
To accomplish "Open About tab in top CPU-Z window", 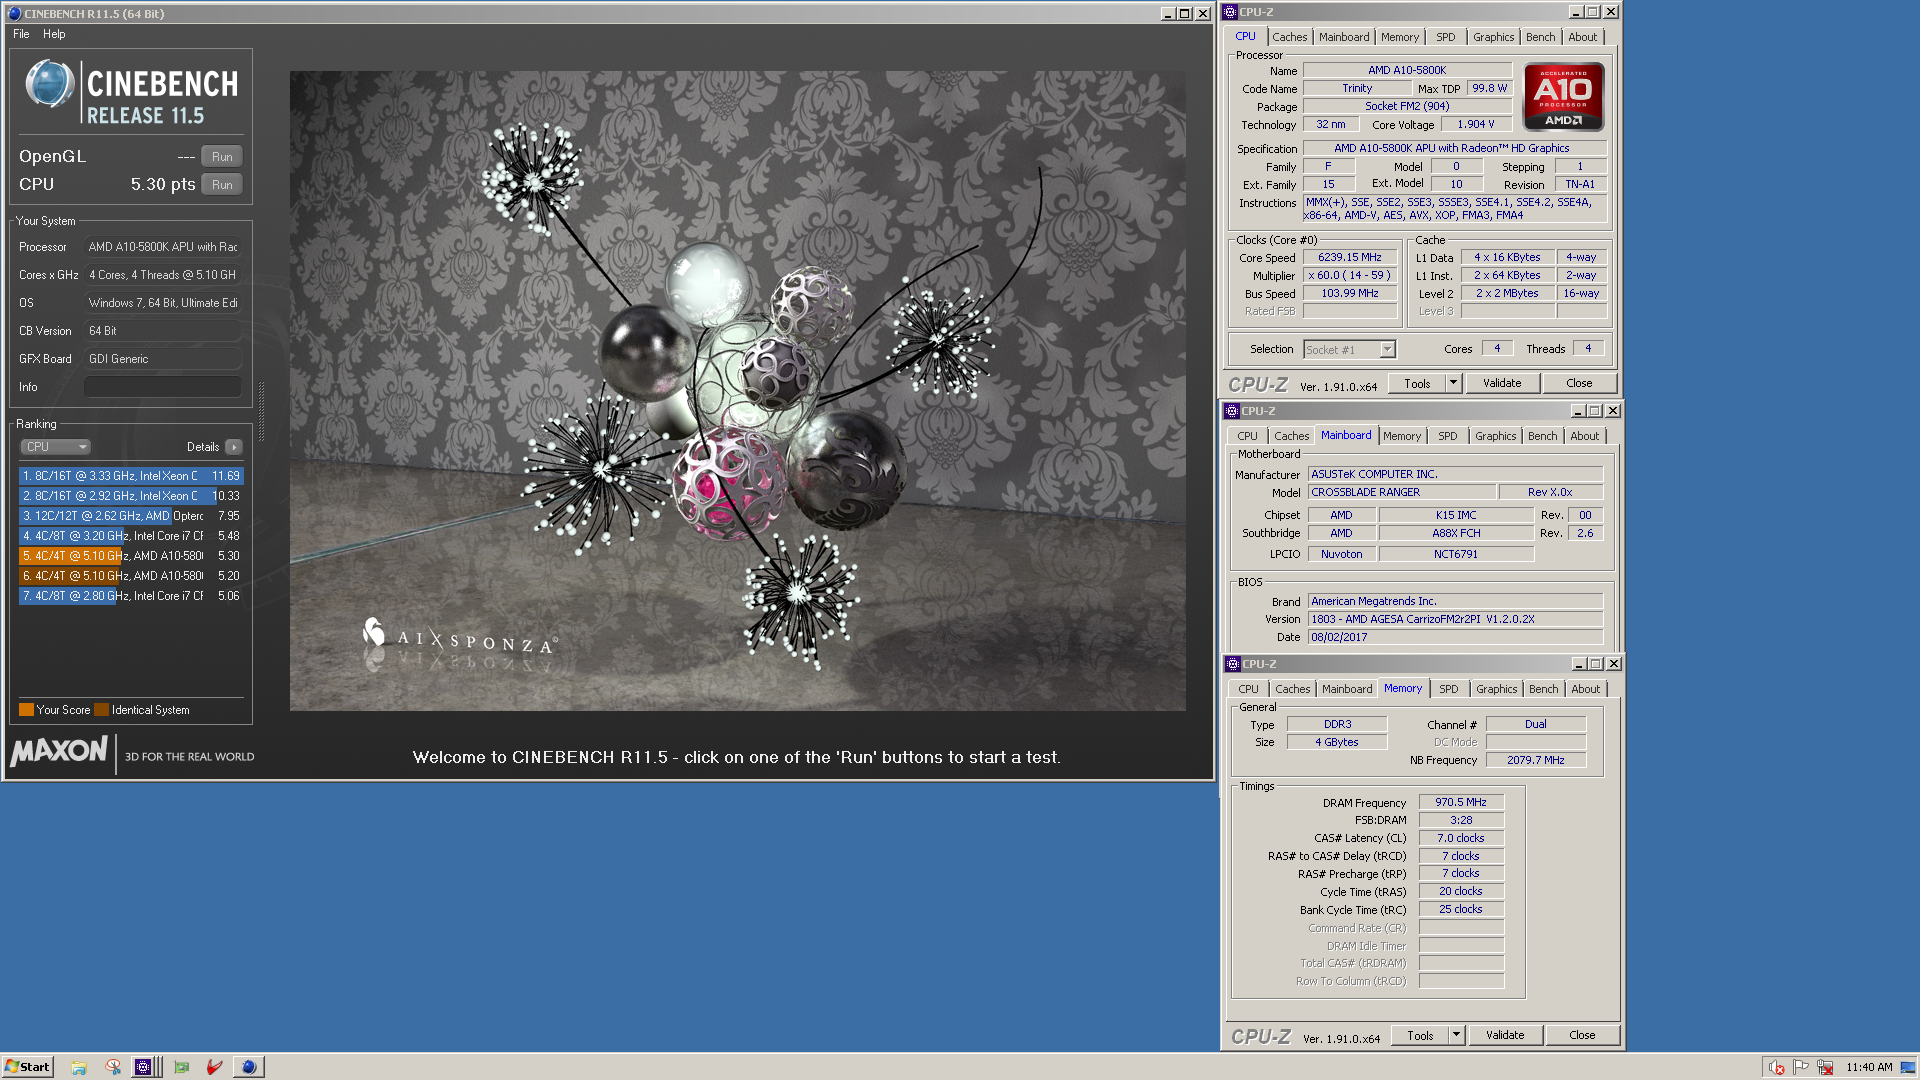I will [x=1582, y=37].
